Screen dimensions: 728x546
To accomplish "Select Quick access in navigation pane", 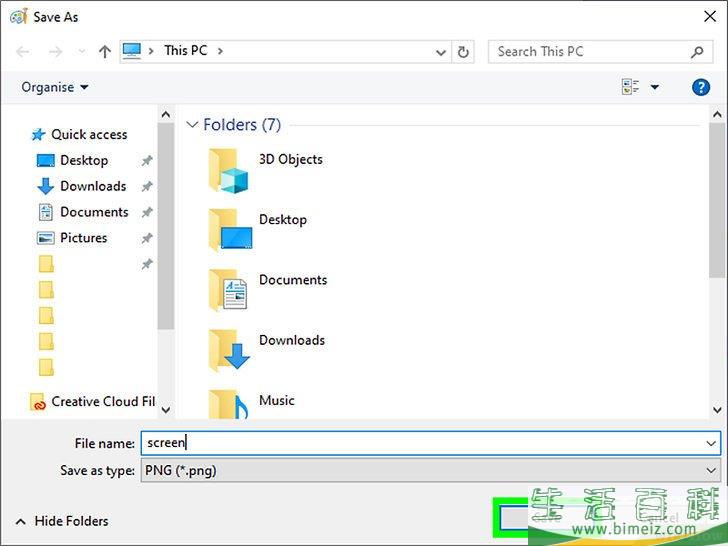I will pyautogui.click(x=88, y=134).
